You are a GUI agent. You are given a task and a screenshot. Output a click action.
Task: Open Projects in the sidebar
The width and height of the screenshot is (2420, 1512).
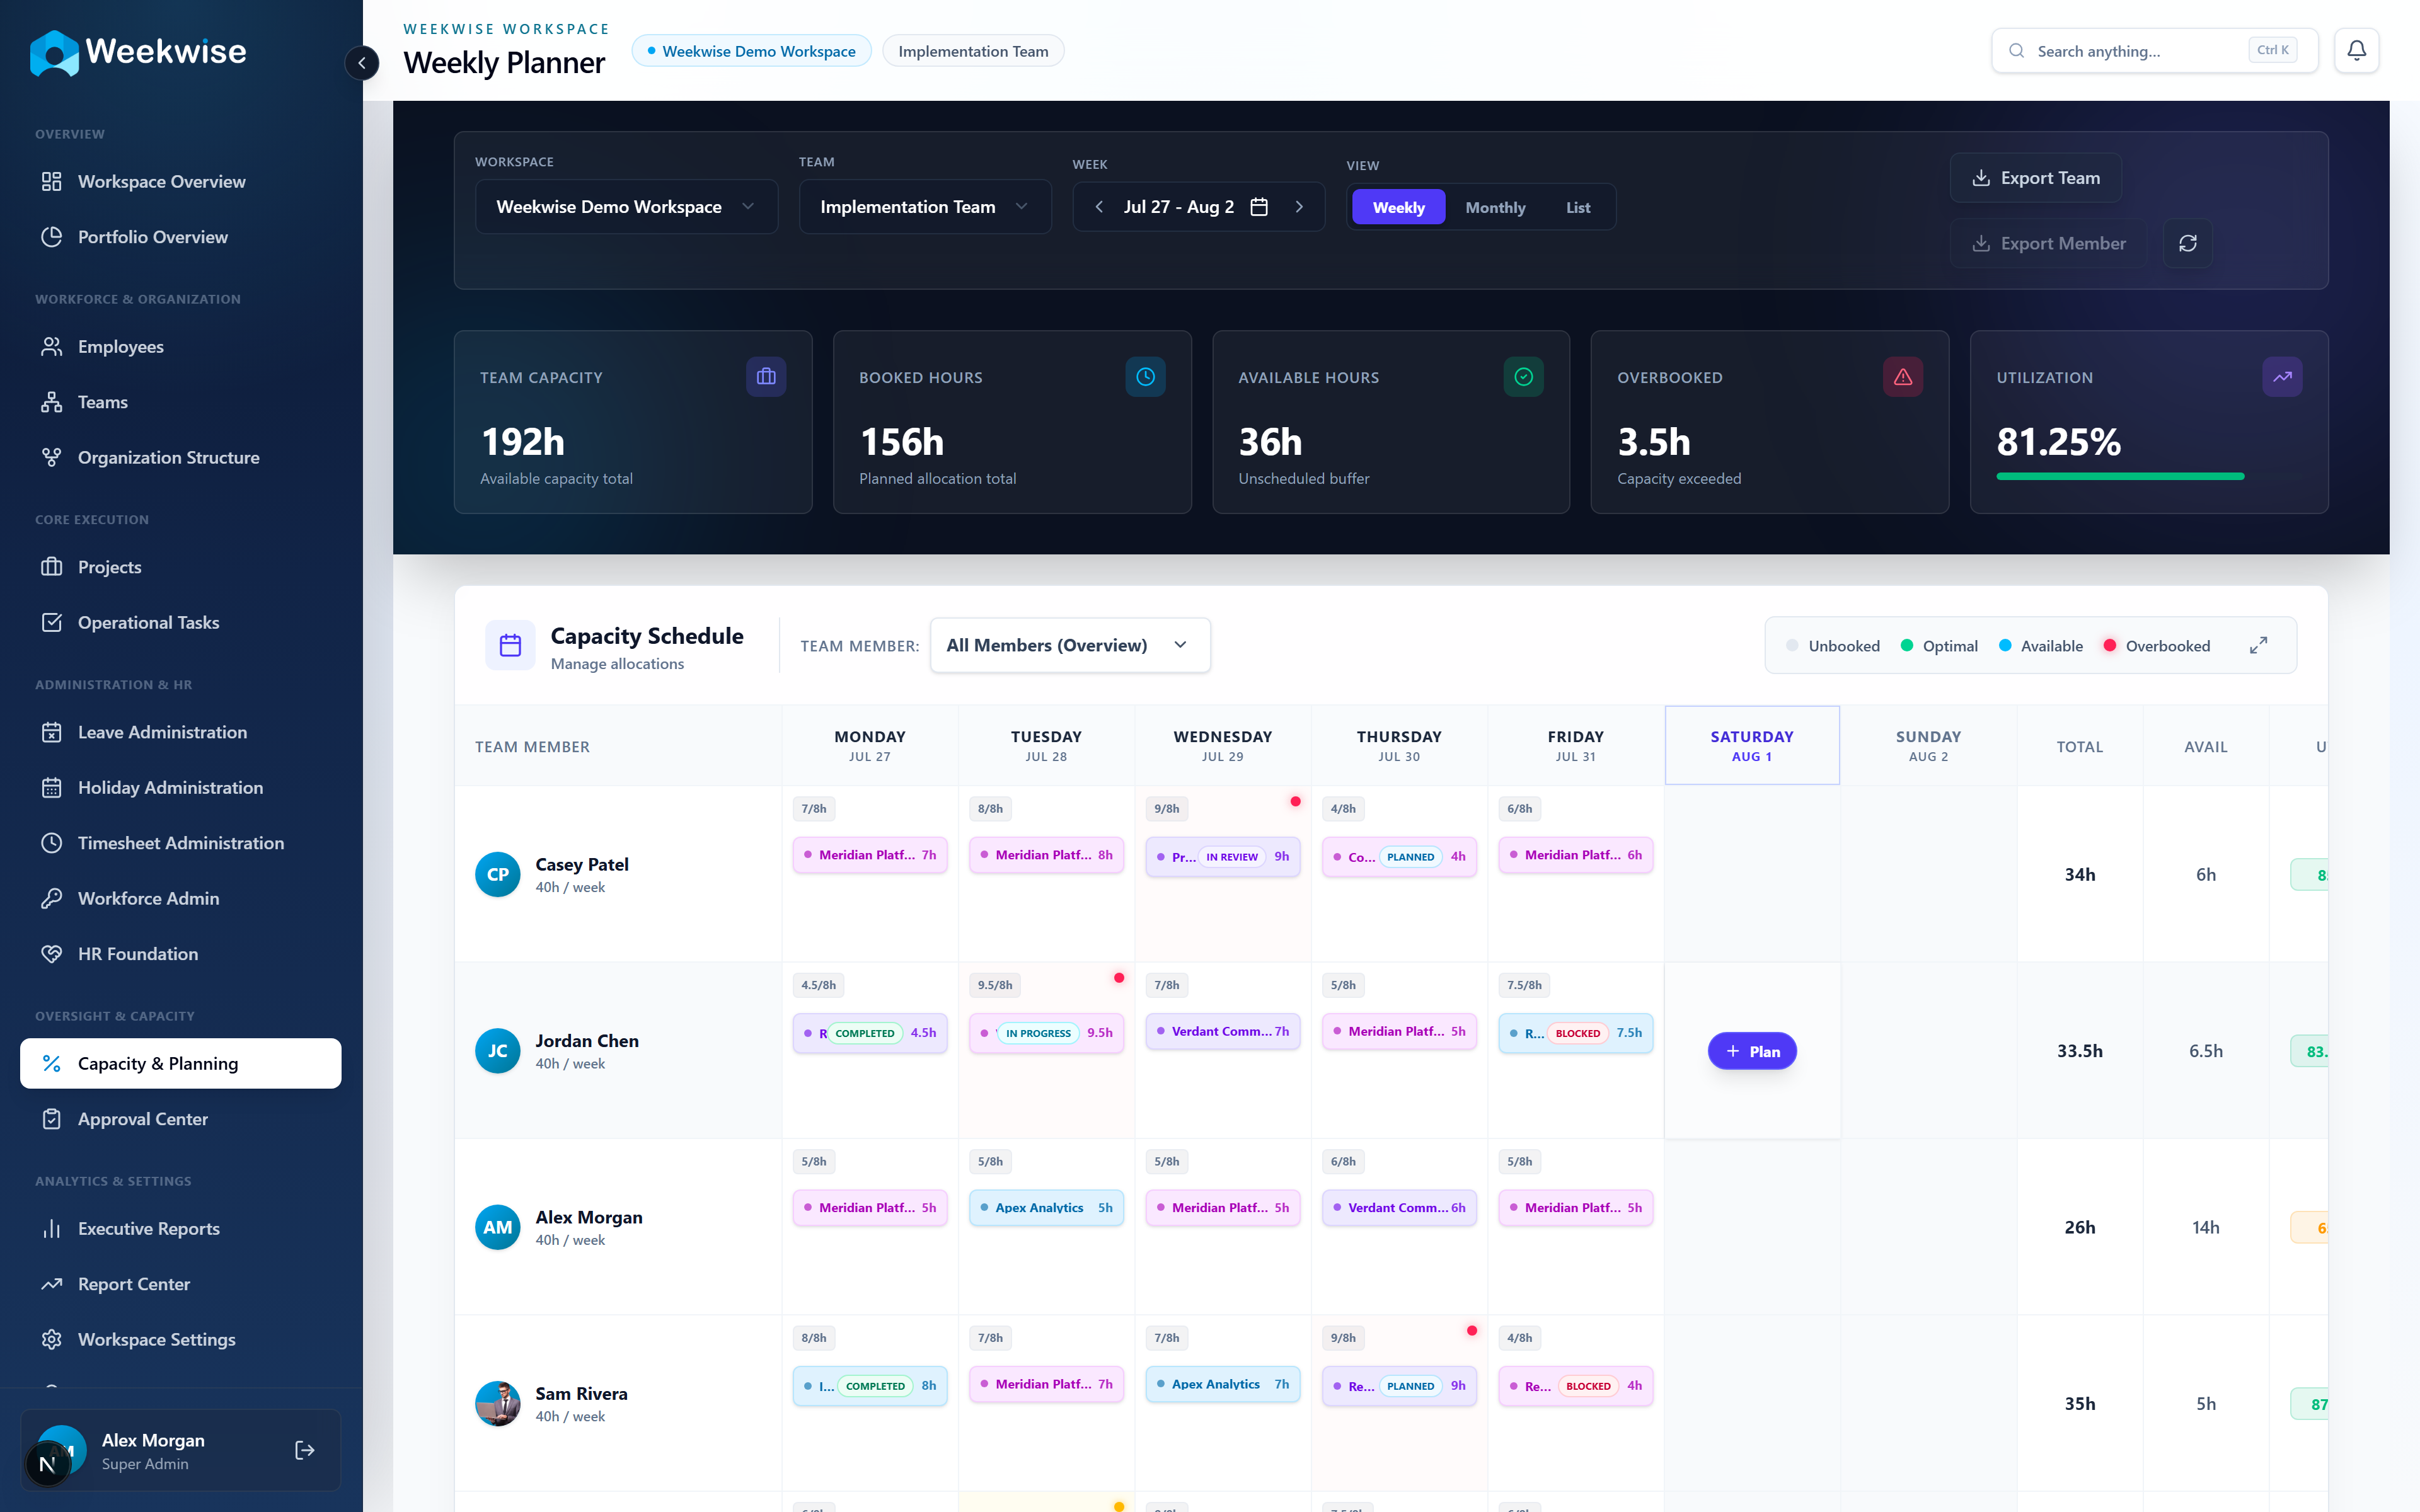click(180, 567)
